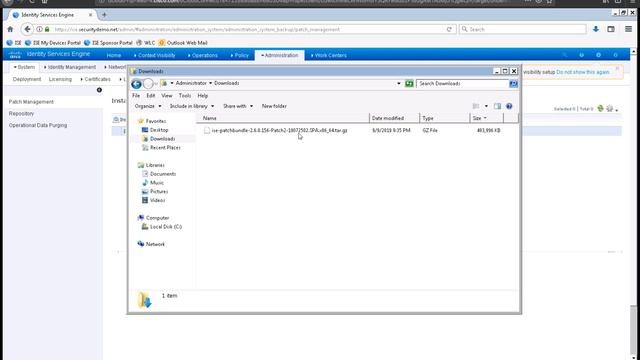Go back with Explorer's back arrow
Image resolution: width=640 pixels, height=360 pixels.
pos(136,84)
